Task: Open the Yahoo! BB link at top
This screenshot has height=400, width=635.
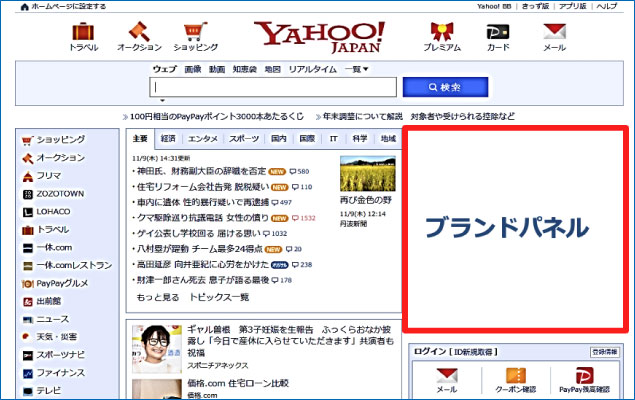Action: (x=494, y=6)
